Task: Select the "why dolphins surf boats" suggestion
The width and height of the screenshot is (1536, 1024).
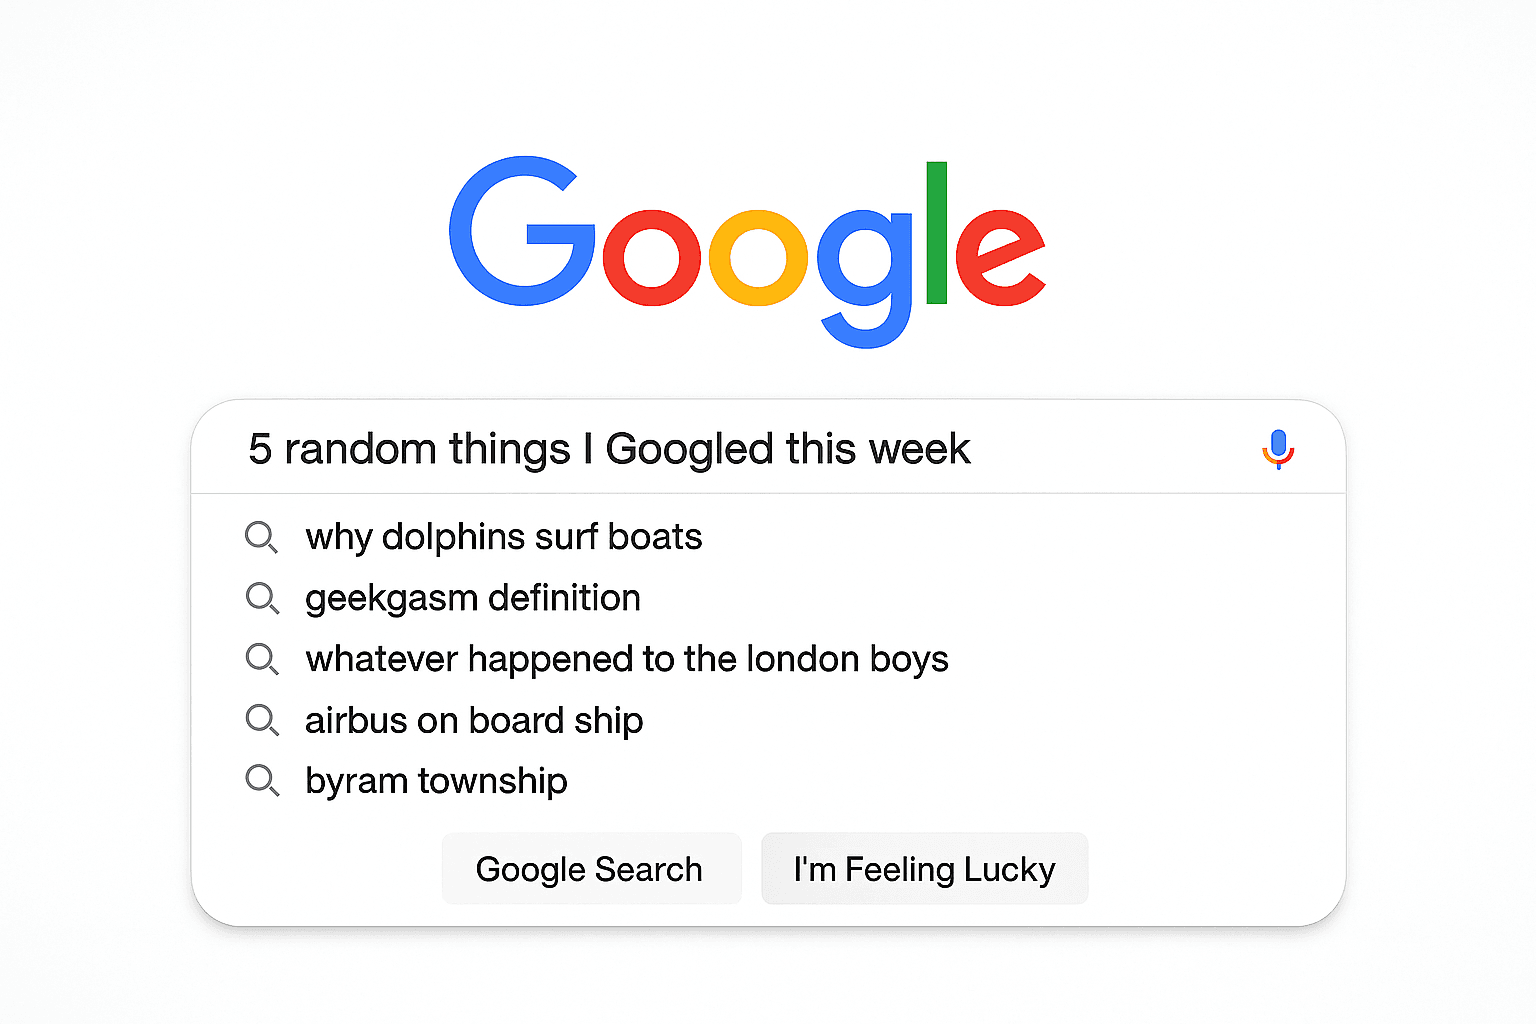Action: coord(503,537)
